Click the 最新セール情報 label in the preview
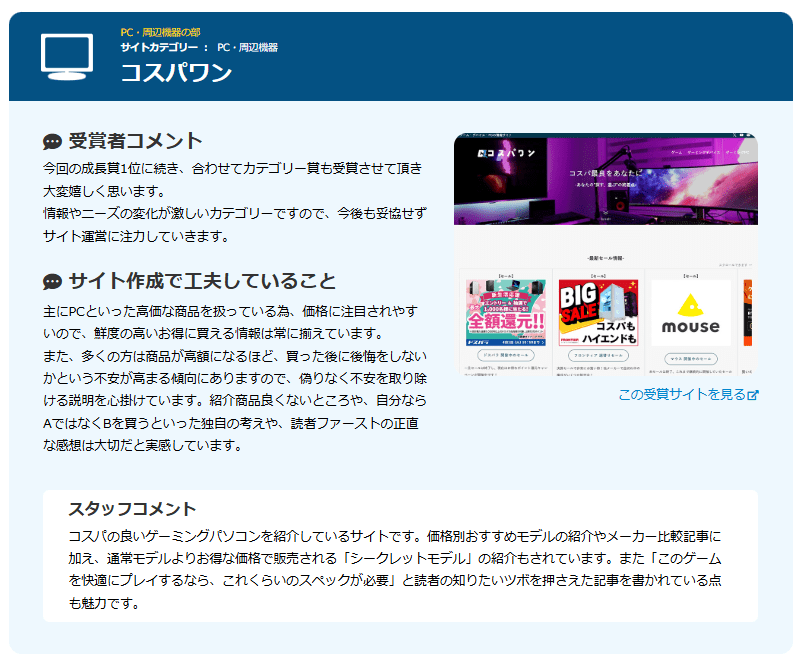The height and width of the screenshot is (663, 798). point(606,258)
